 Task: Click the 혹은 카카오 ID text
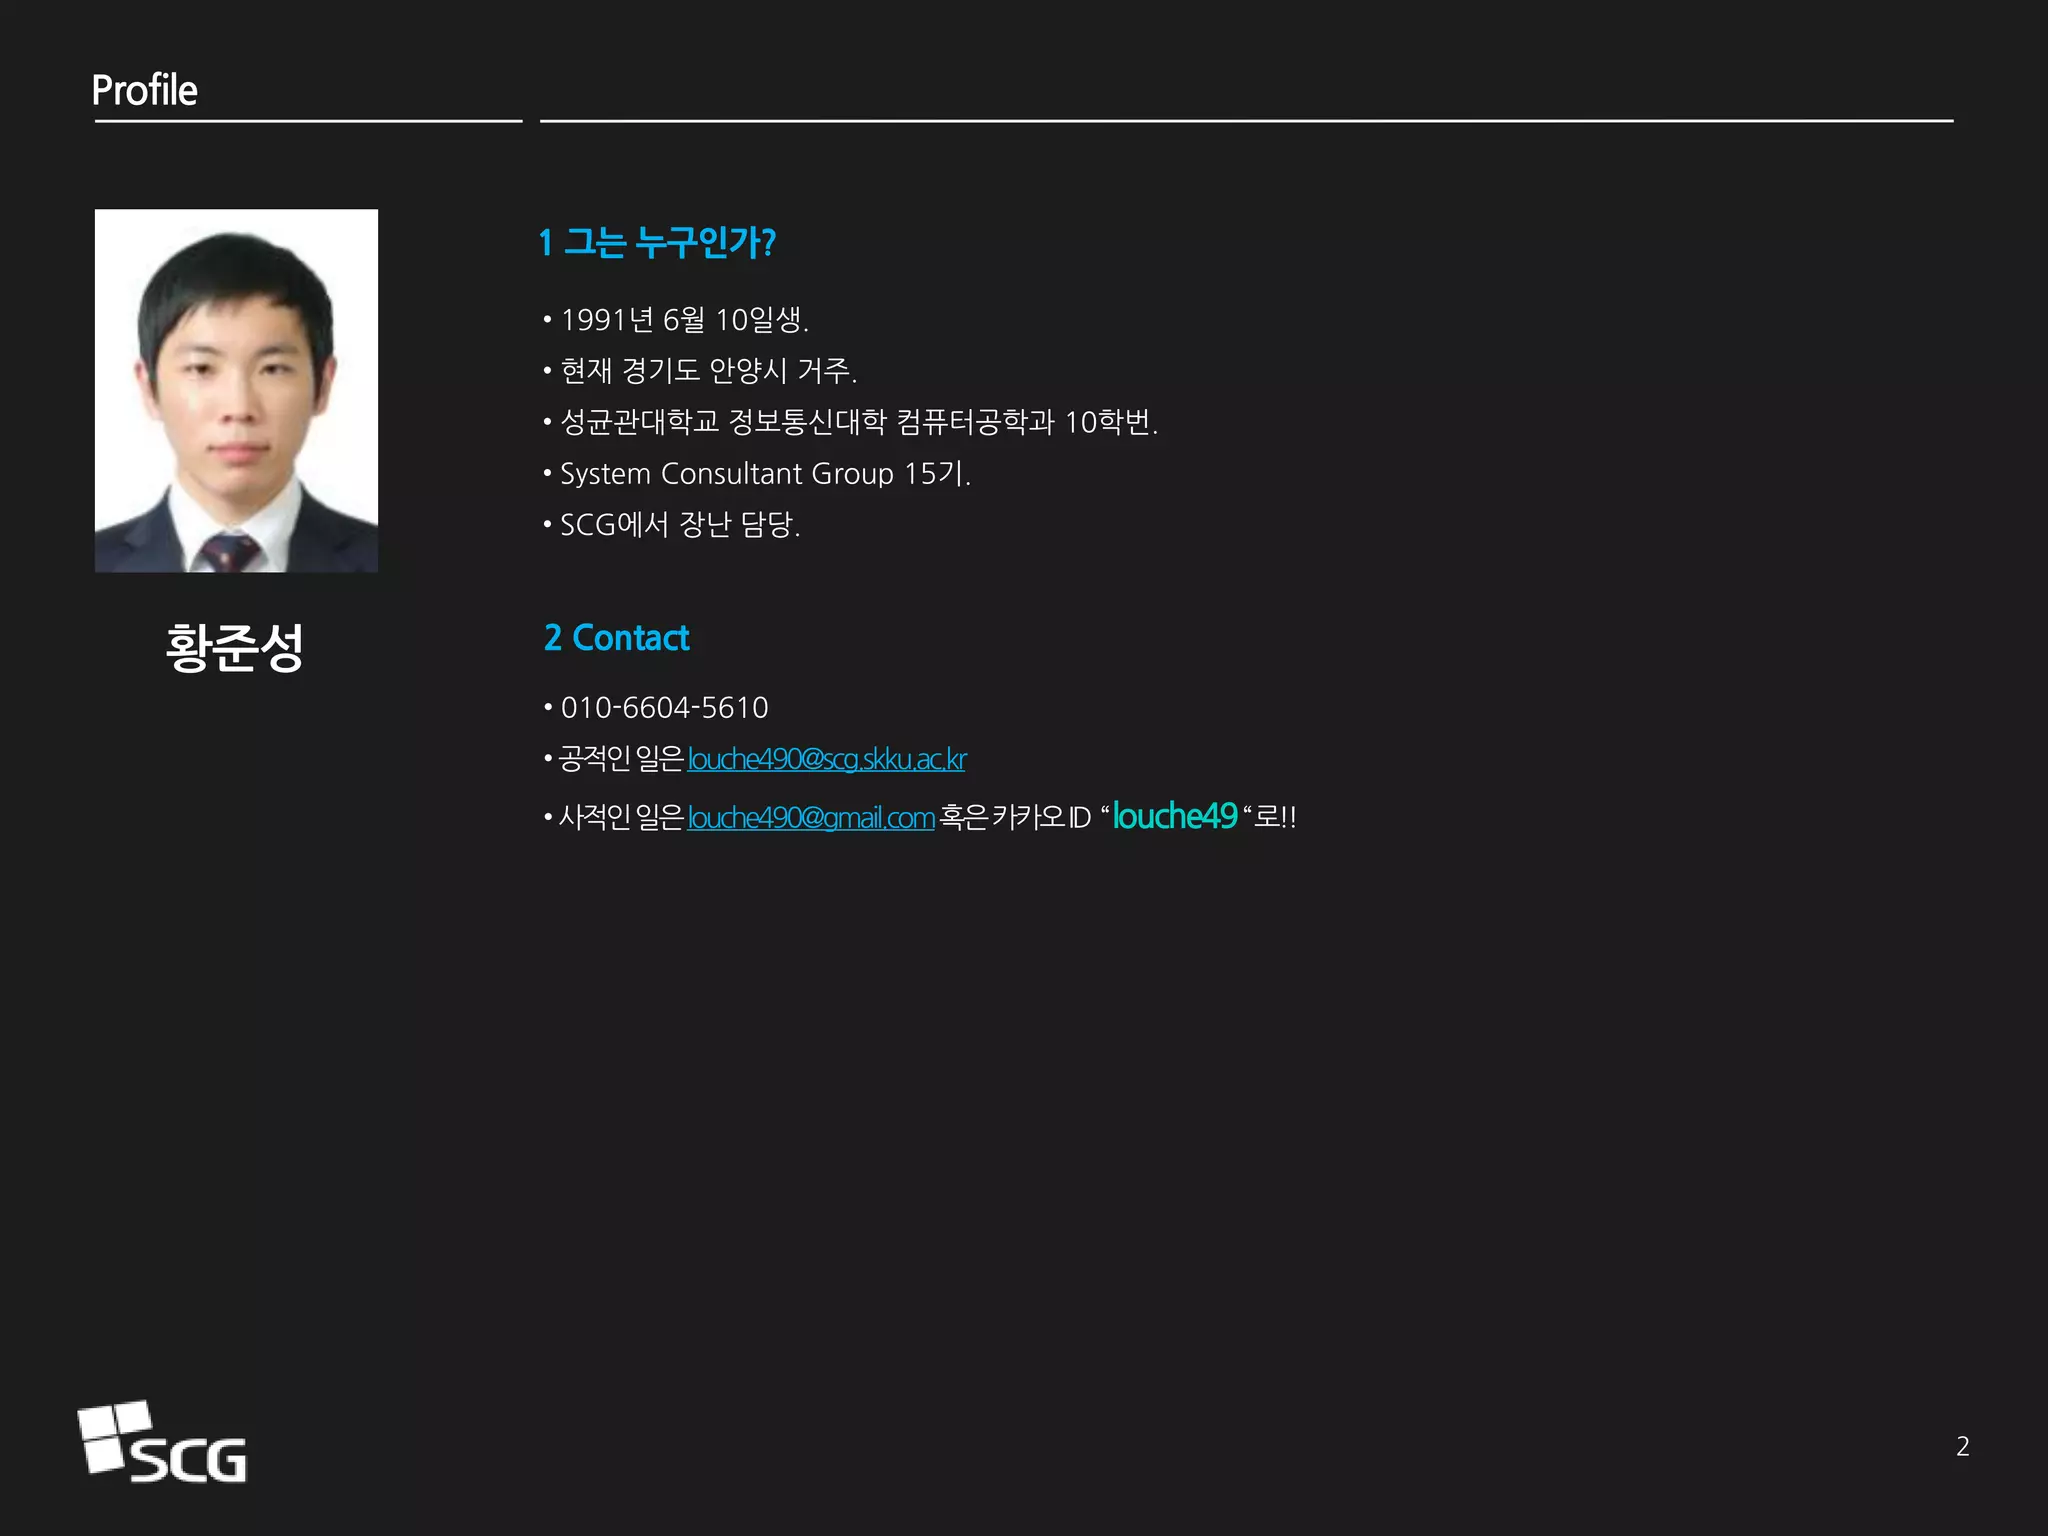tap(1014, 818)
